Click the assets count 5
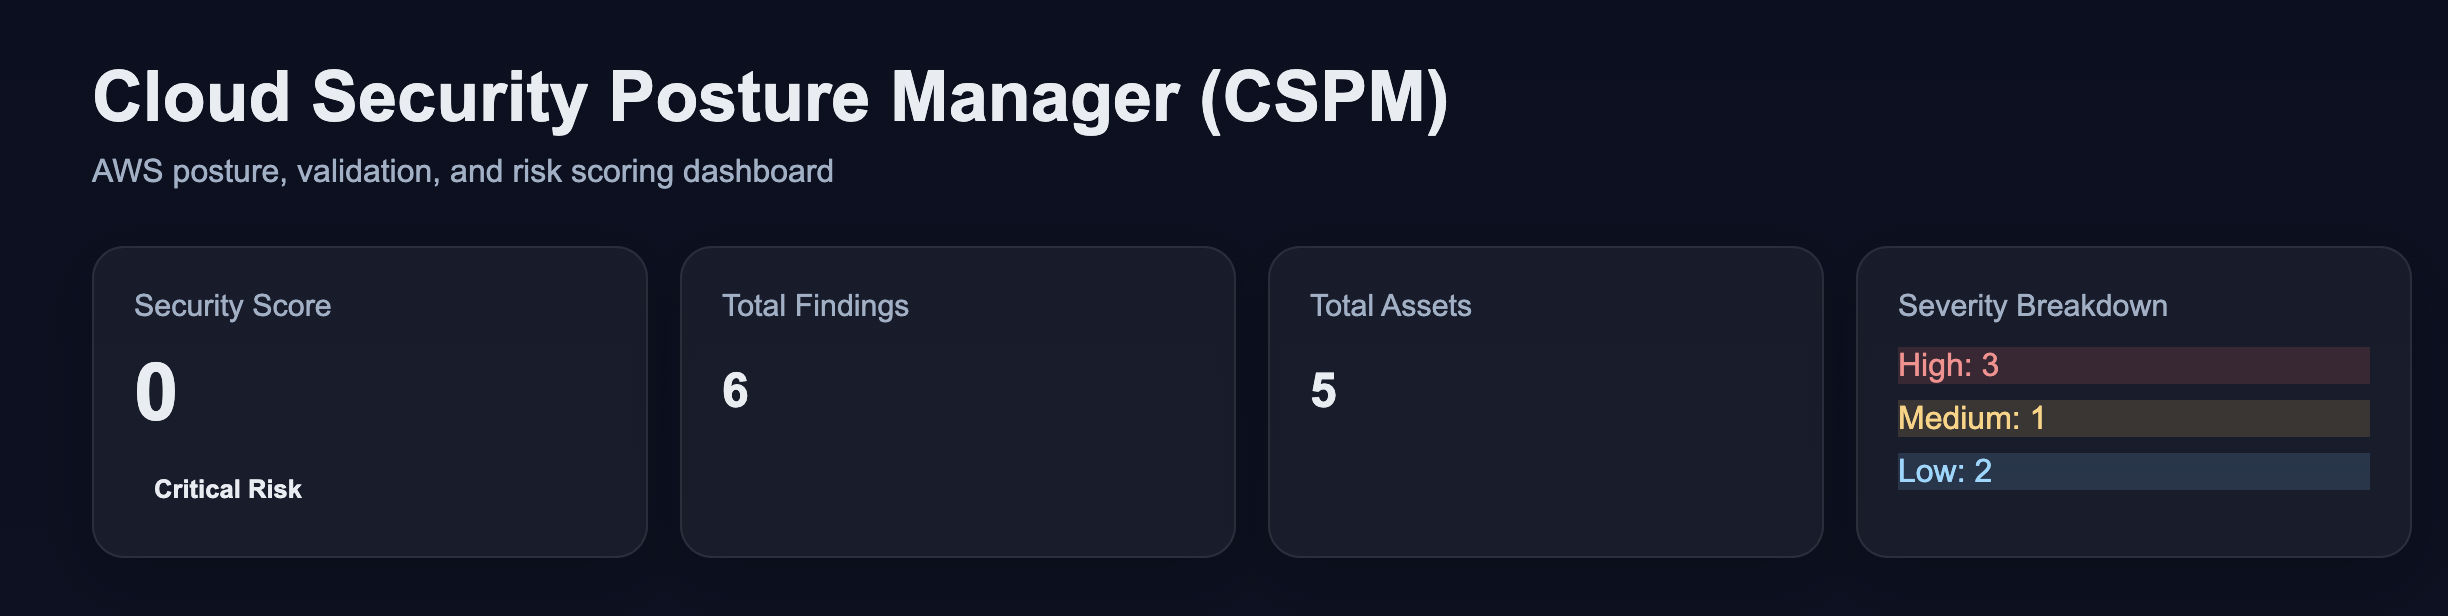The width and height of the screenshot is (2448, 616). (1323, 391)
